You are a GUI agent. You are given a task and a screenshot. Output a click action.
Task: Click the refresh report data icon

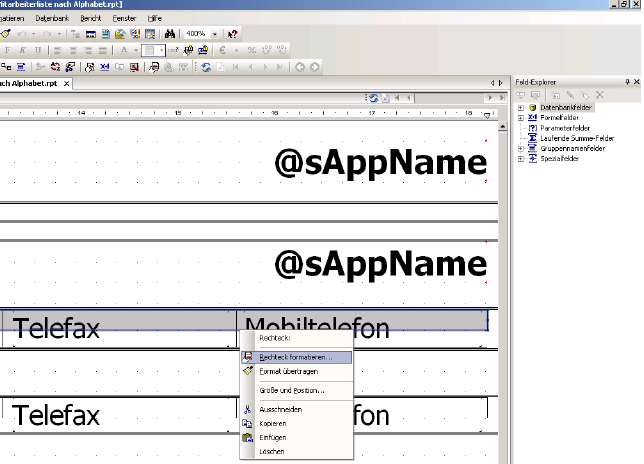206,67
